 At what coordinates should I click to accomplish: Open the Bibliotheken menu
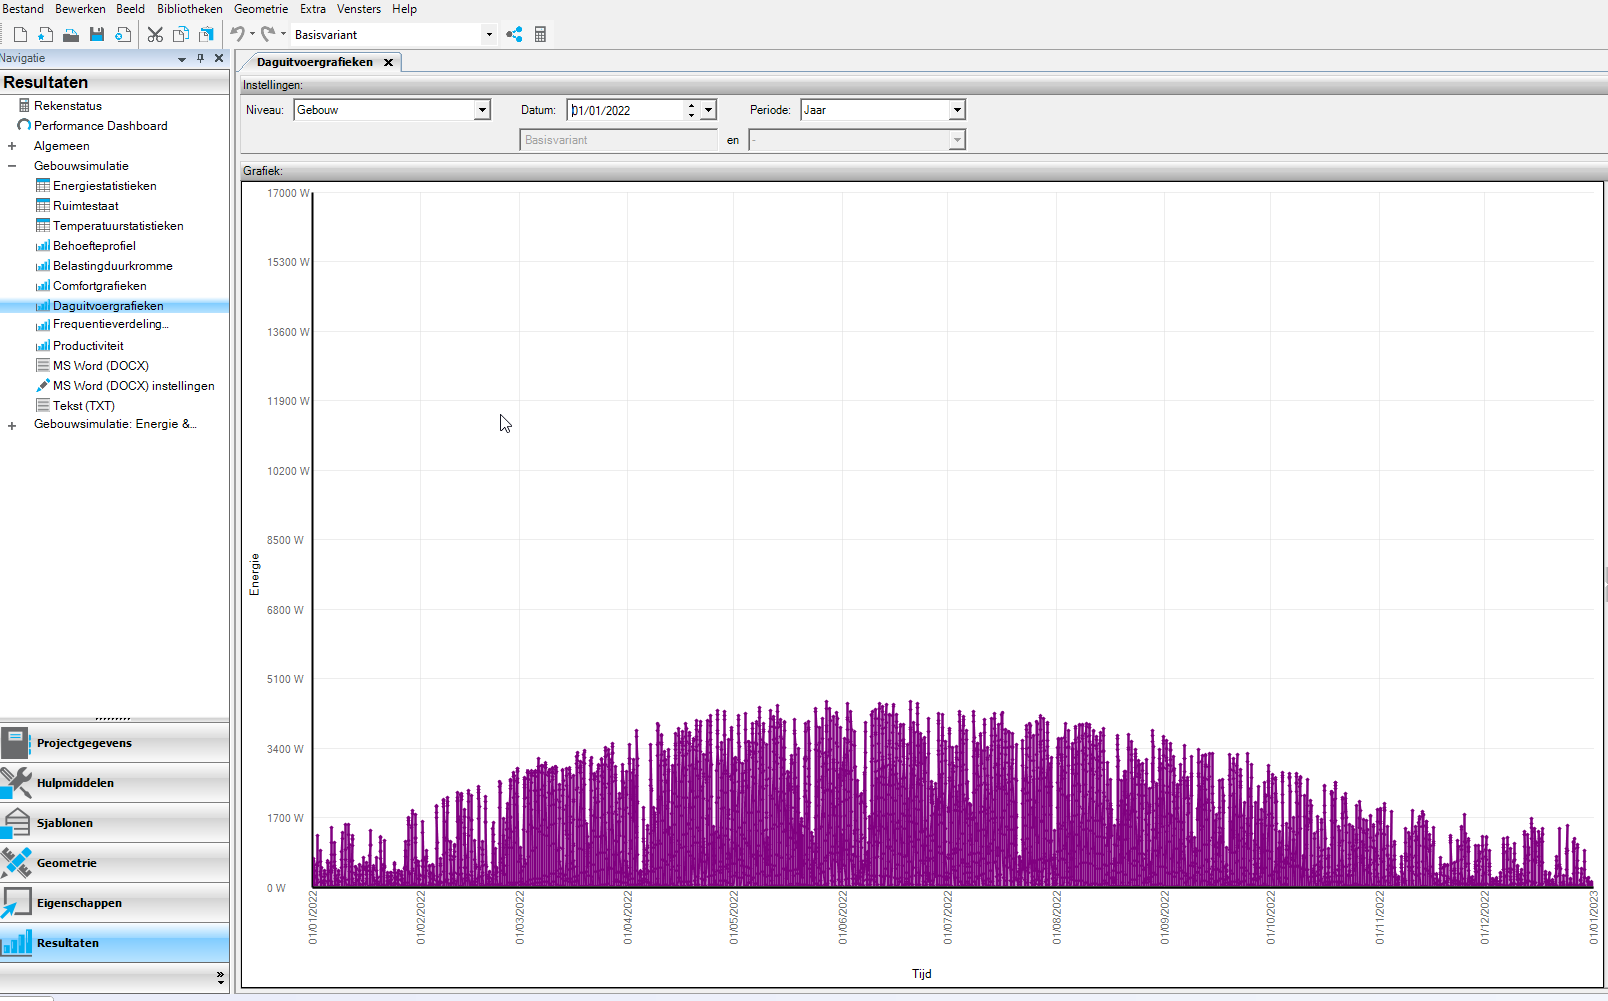point(189,9)
